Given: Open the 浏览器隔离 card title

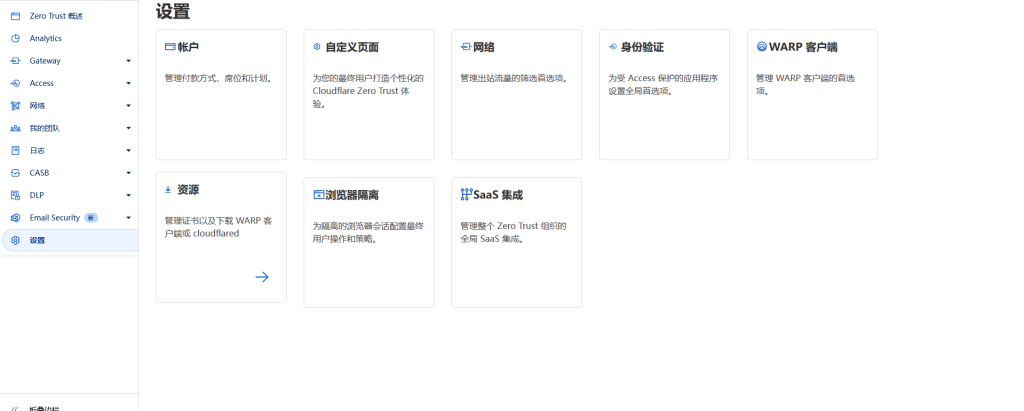Looking at the screenshot, I should coord(352,195).
